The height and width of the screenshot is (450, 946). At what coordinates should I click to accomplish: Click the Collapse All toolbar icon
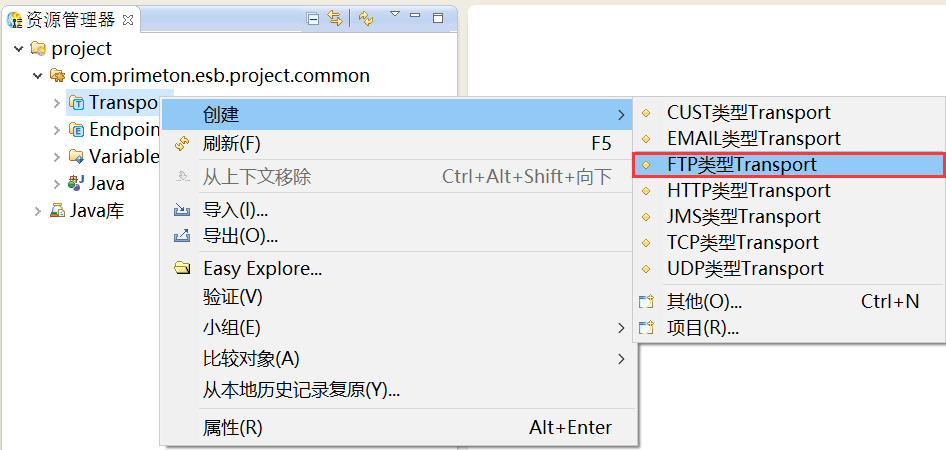point(313,19)
